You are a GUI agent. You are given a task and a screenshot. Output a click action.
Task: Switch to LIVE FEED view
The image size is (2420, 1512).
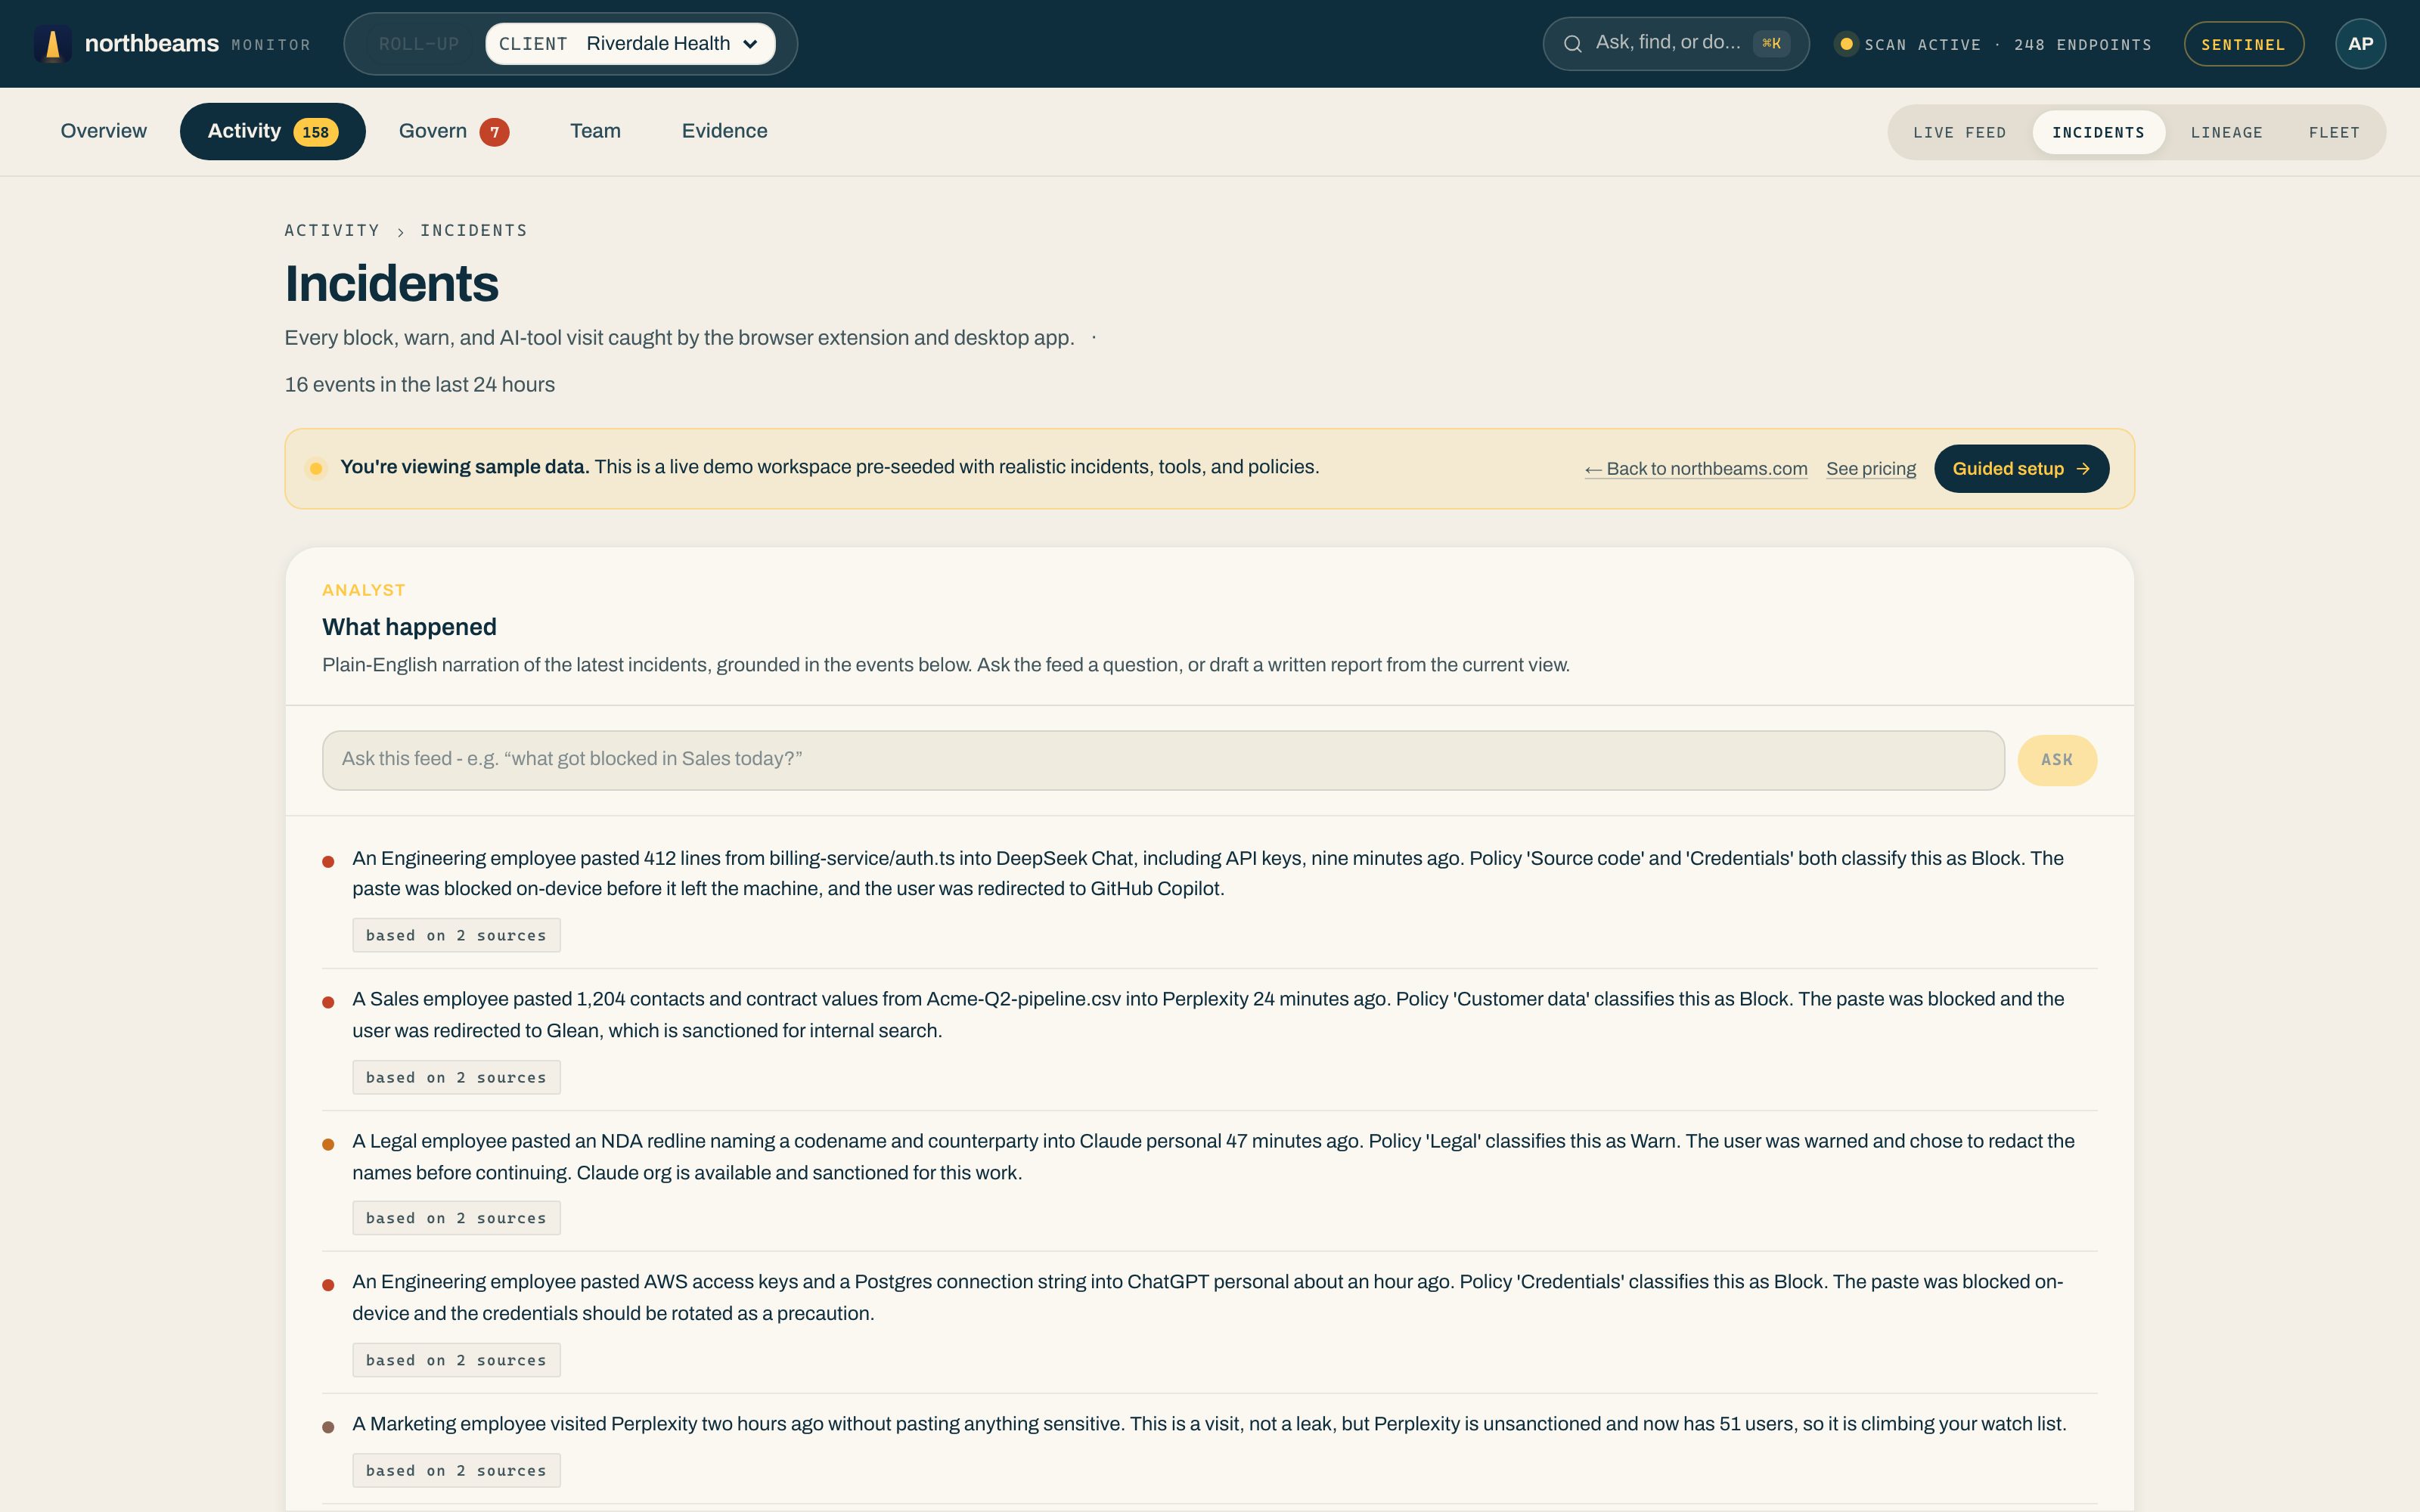[1960, 132]
